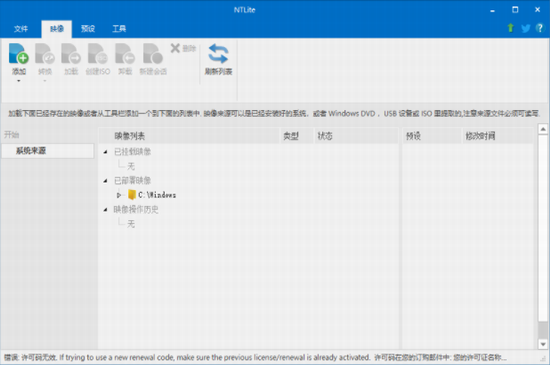
Task: Click the 修改时间 column header
Action: 498,136
